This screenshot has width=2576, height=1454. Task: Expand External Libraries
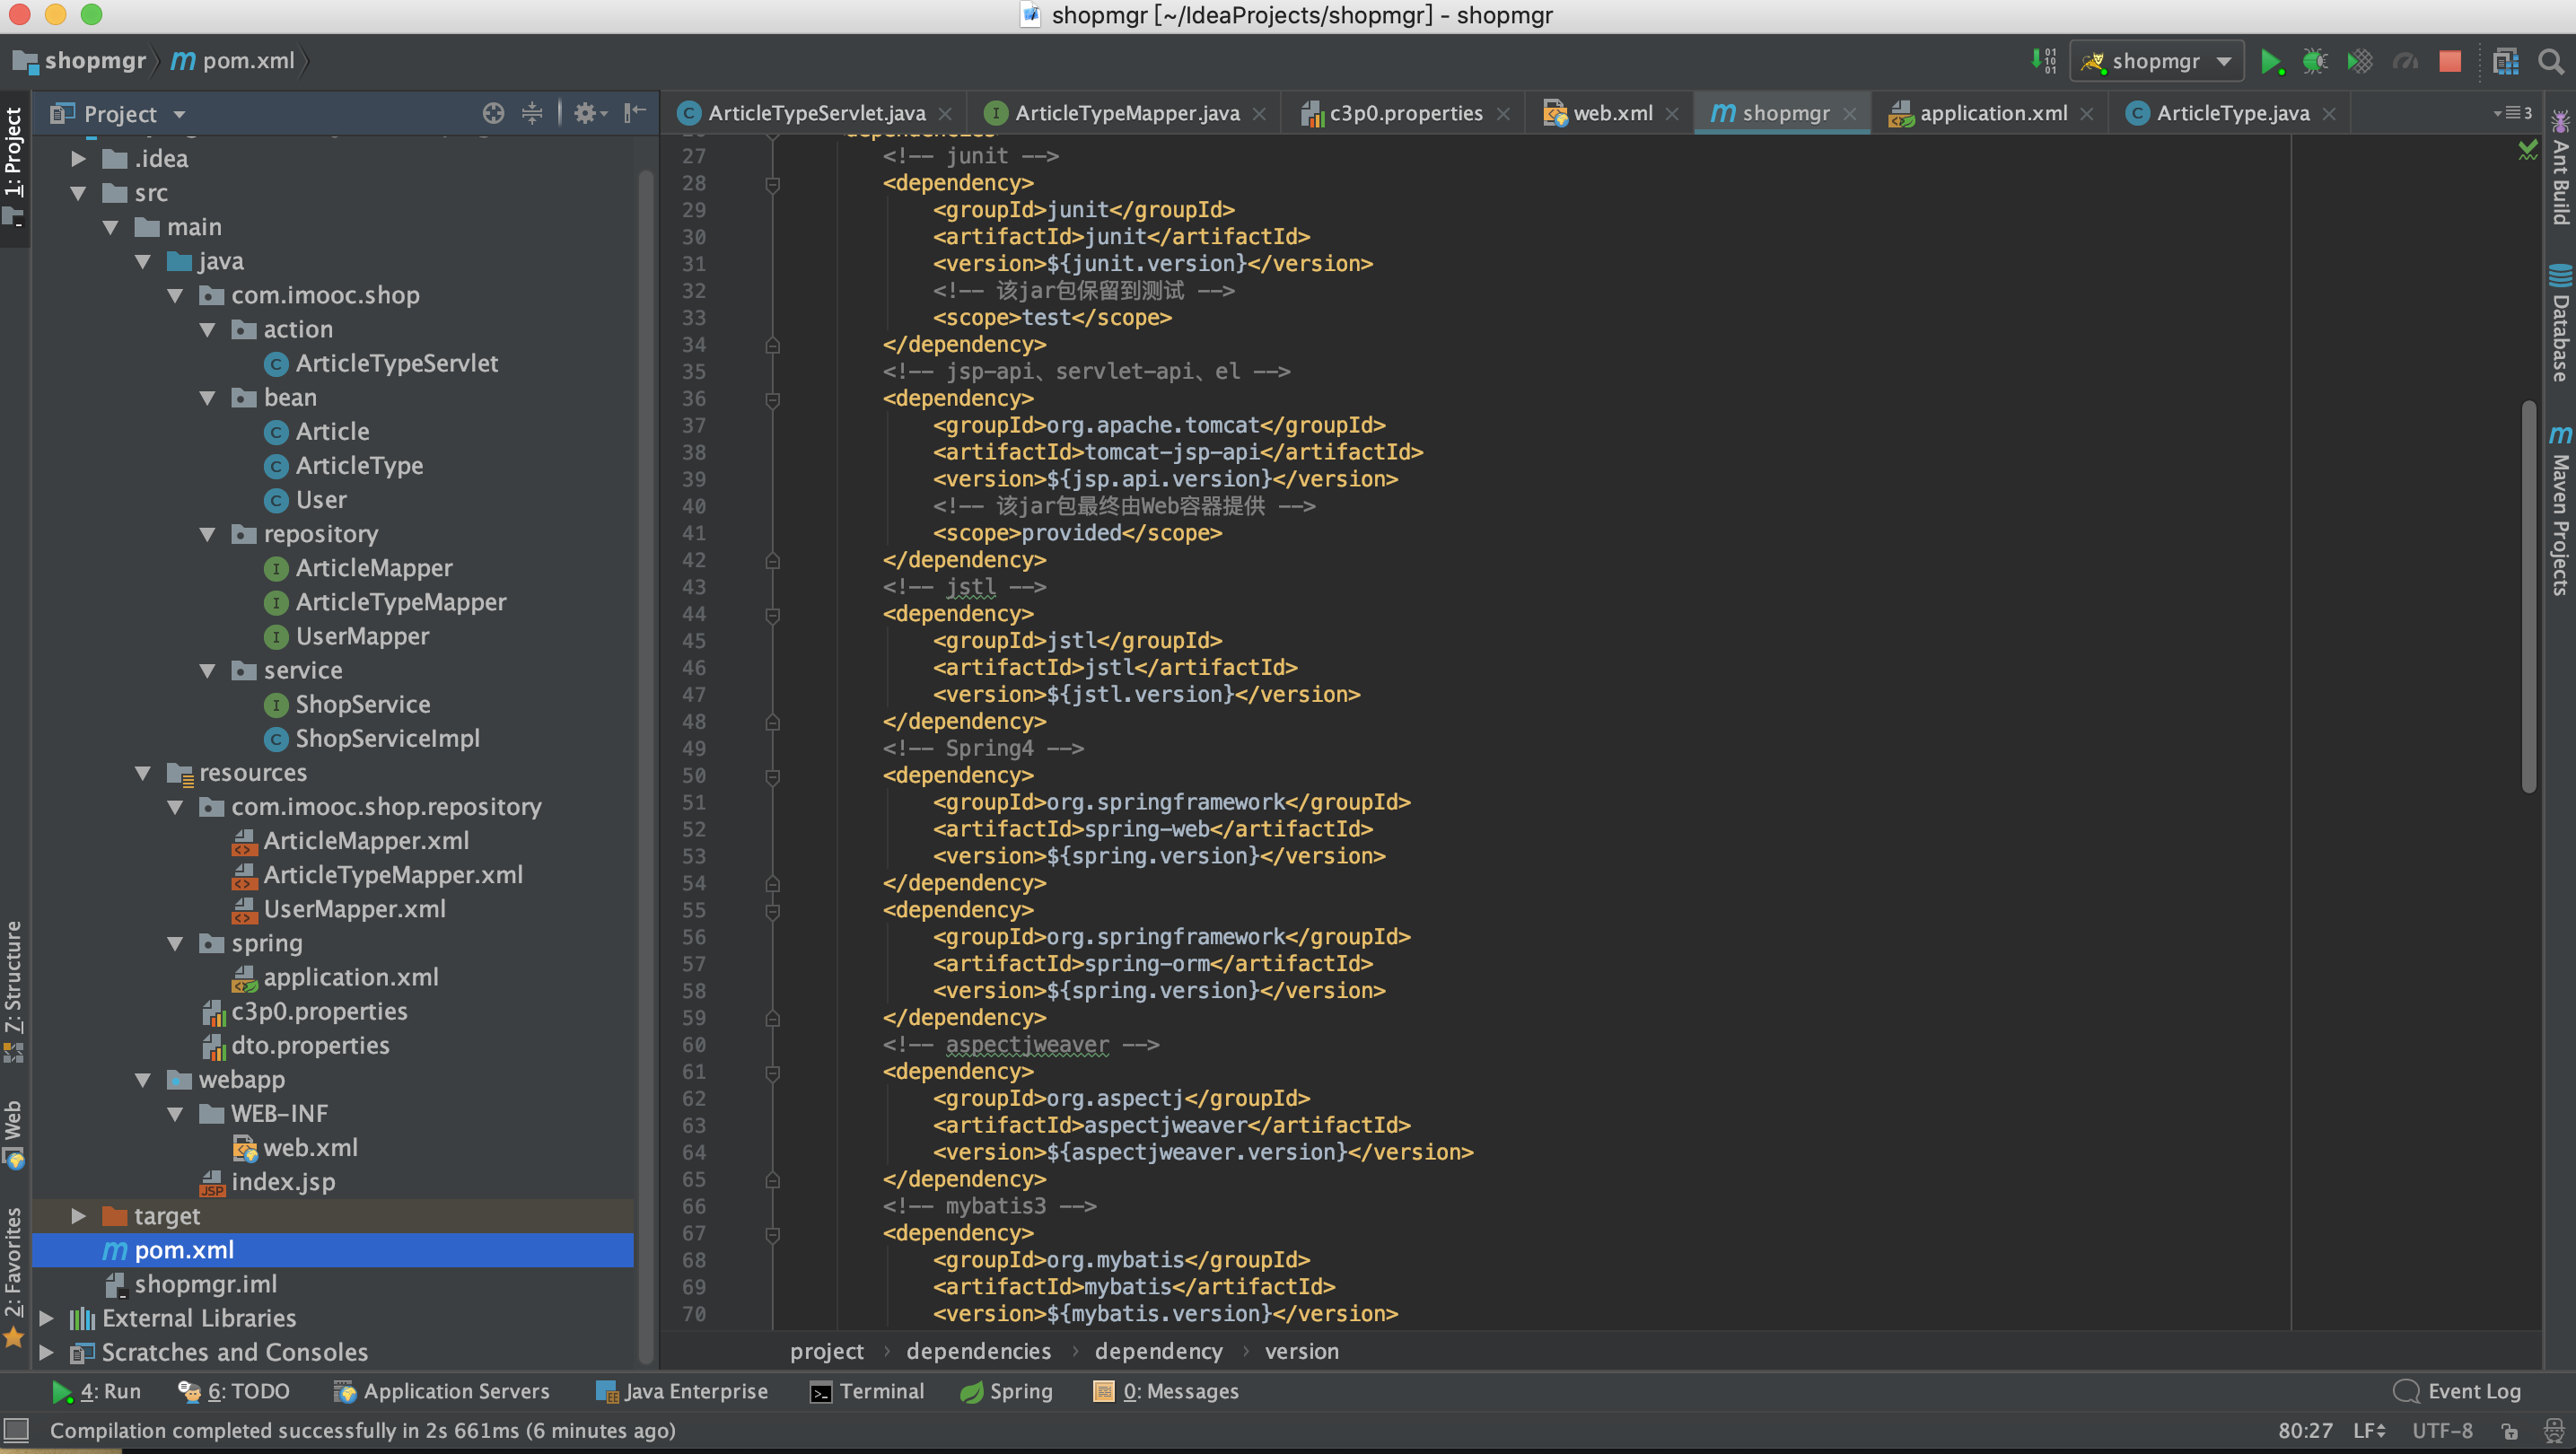(46, 1318)
